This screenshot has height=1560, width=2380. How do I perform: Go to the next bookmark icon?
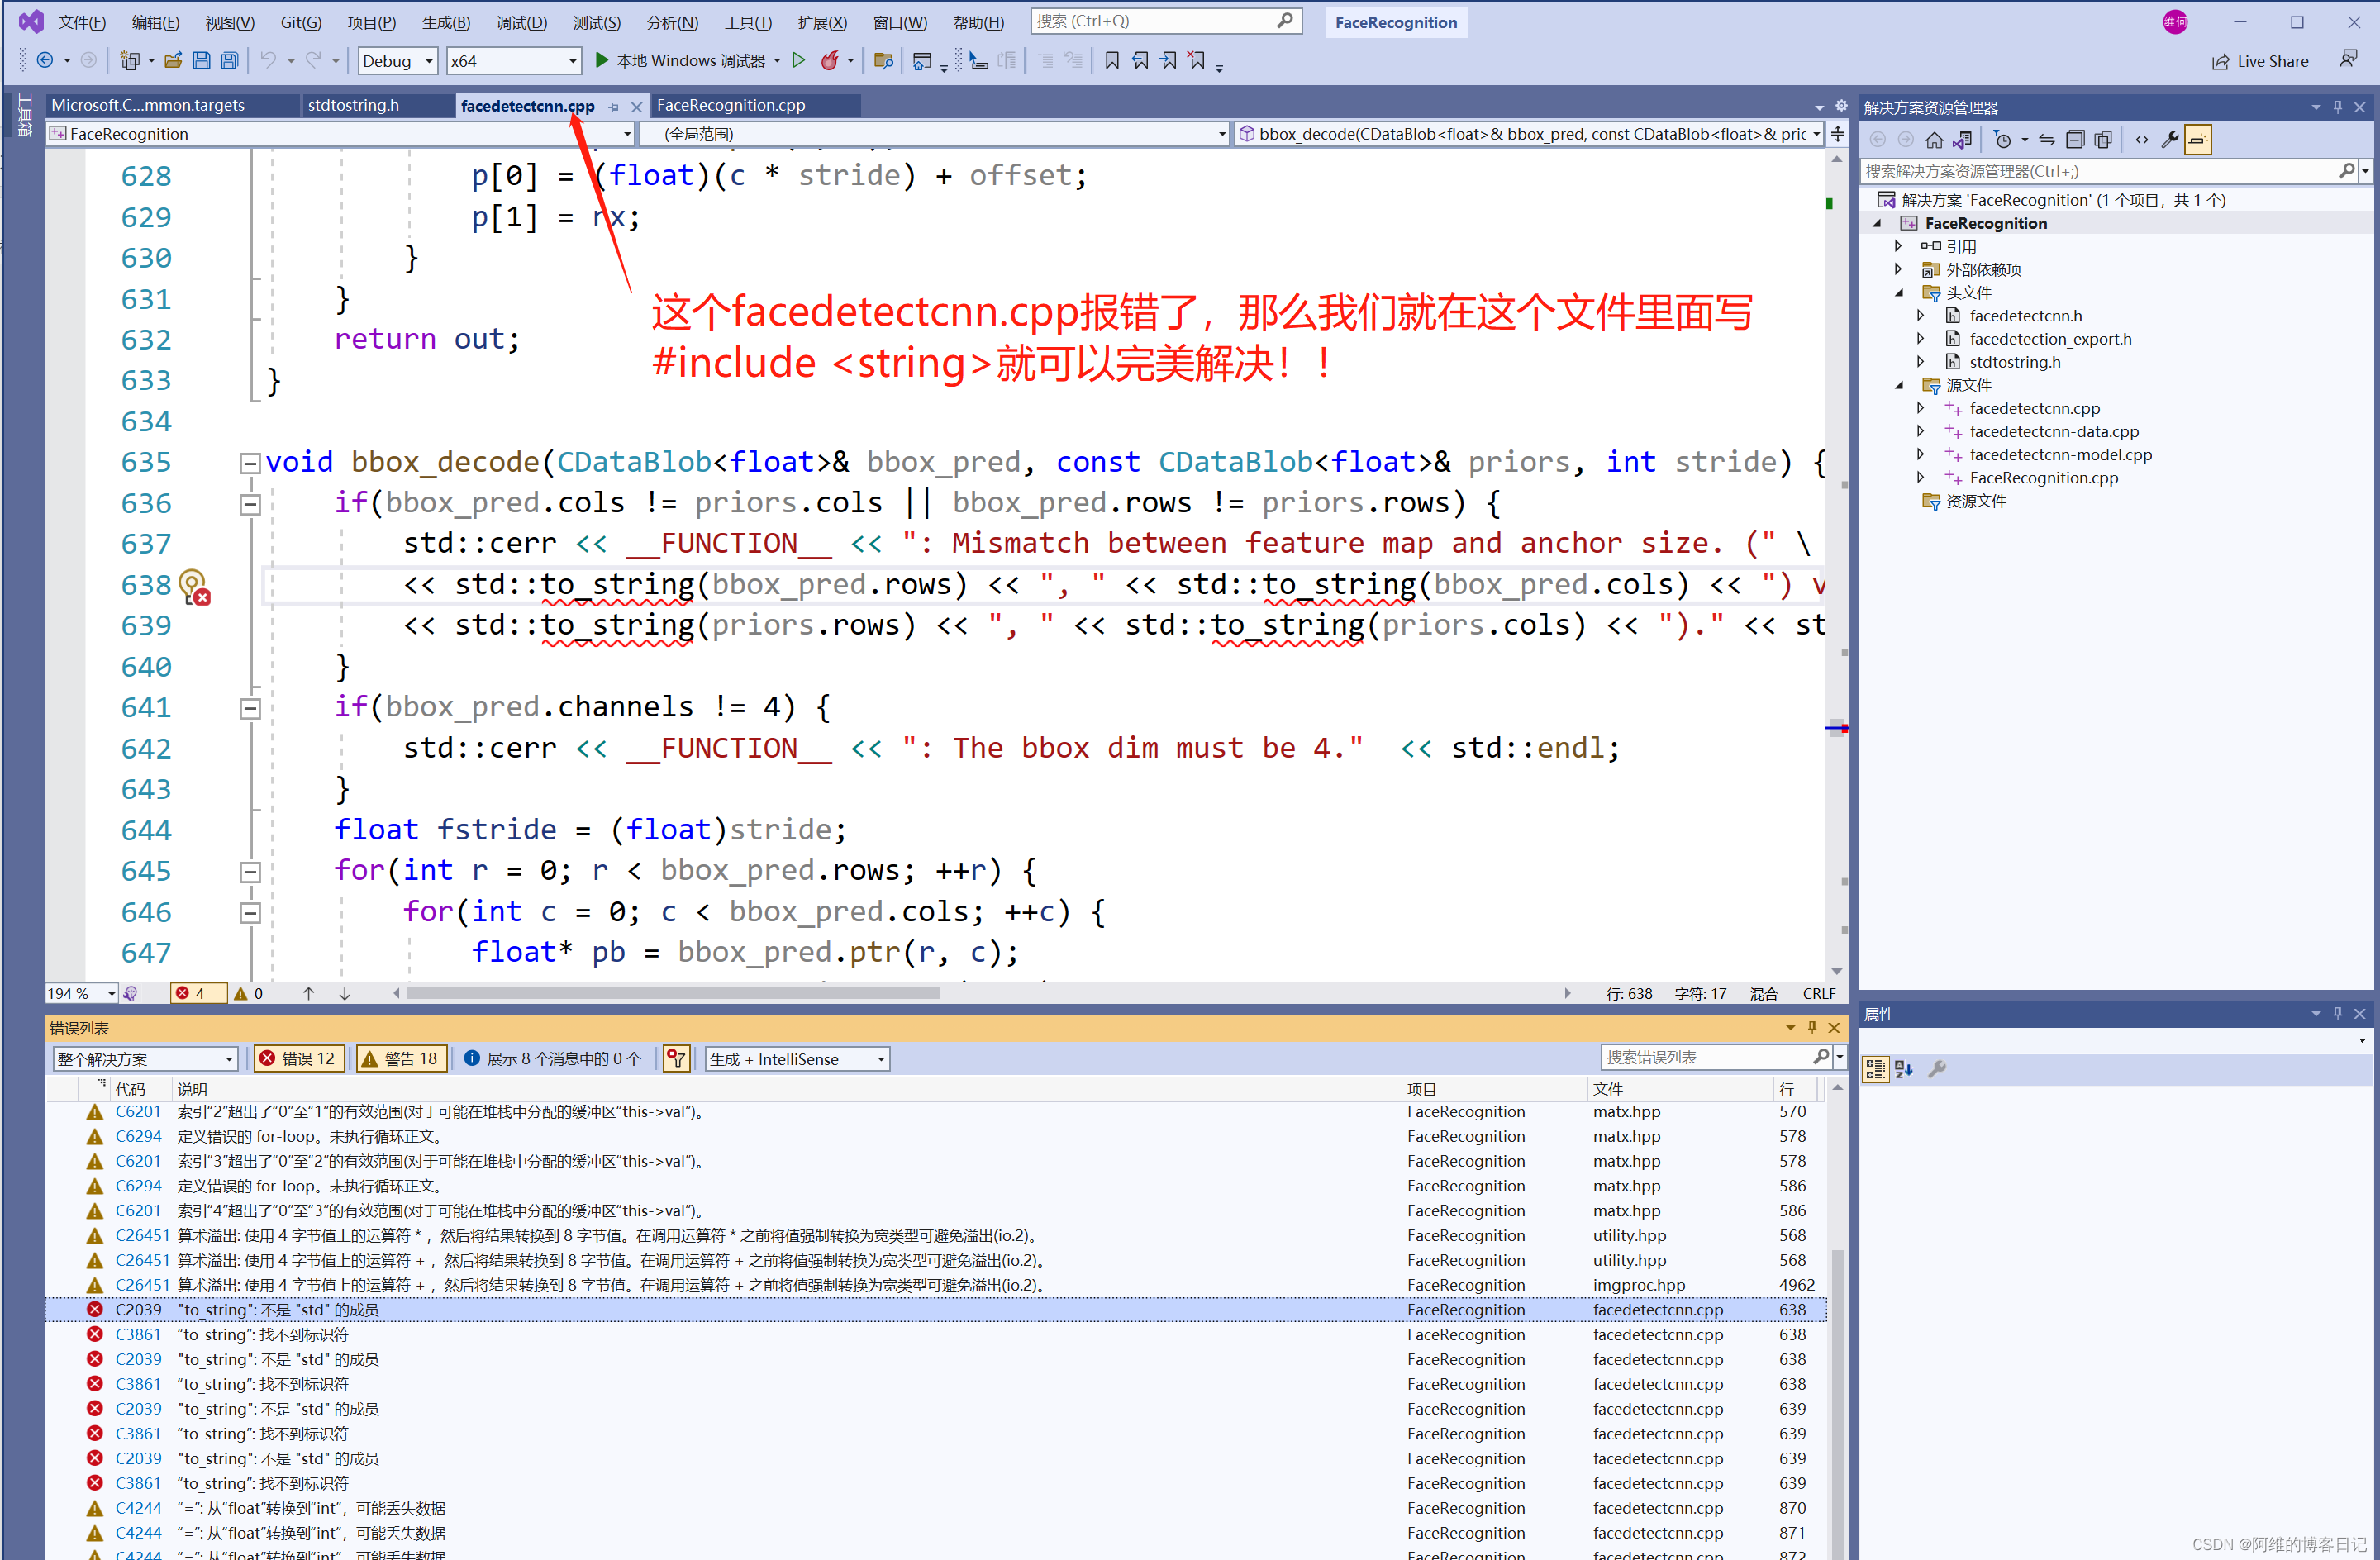[1168, 61]
